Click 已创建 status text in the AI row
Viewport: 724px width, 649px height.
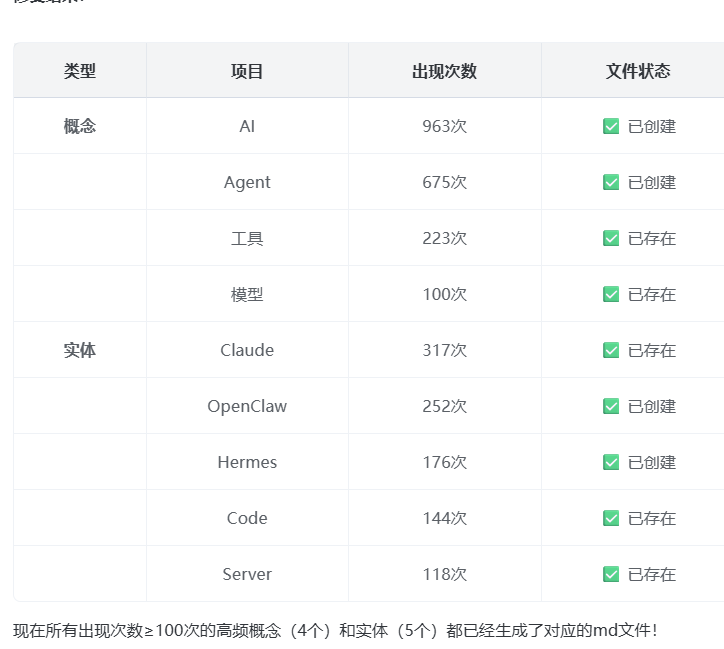coord(652,126)
